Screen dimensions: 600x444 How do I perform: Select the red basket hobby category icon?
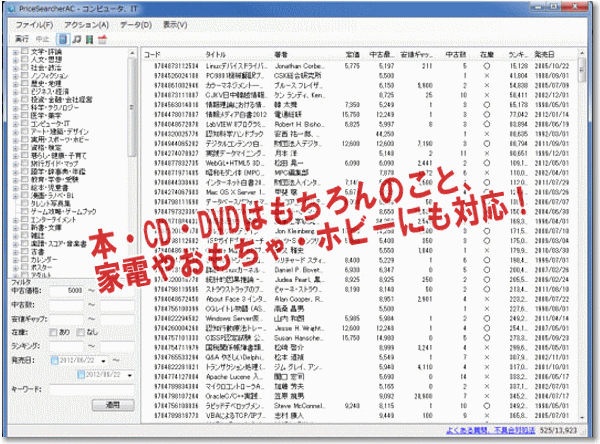102,39
